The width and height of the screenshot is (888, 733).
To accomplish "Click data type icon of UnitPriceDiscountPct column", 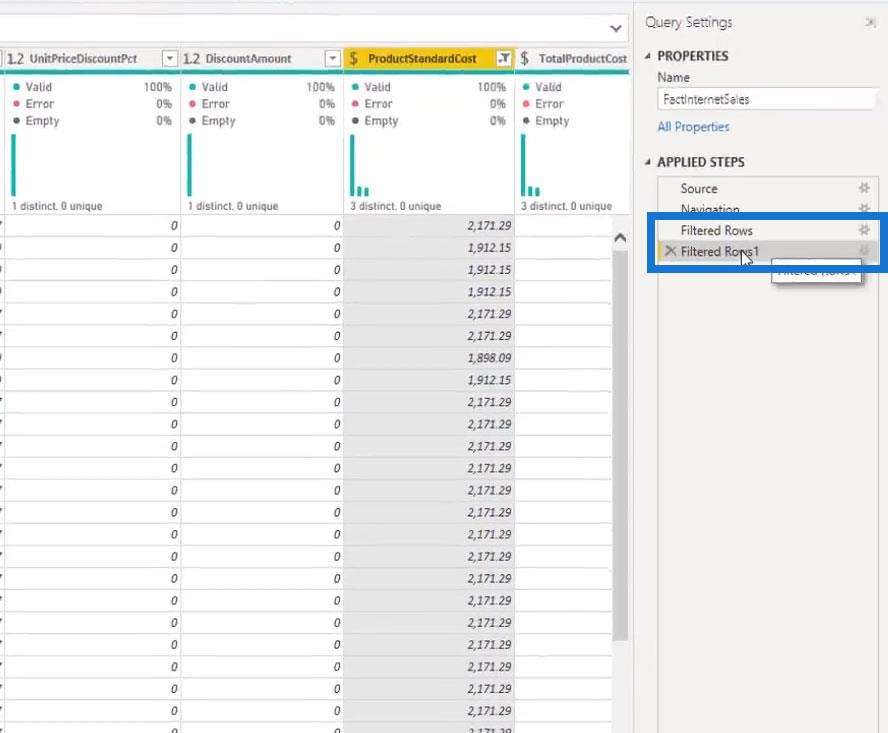I will pyautogui.click(x=15, y=59).
